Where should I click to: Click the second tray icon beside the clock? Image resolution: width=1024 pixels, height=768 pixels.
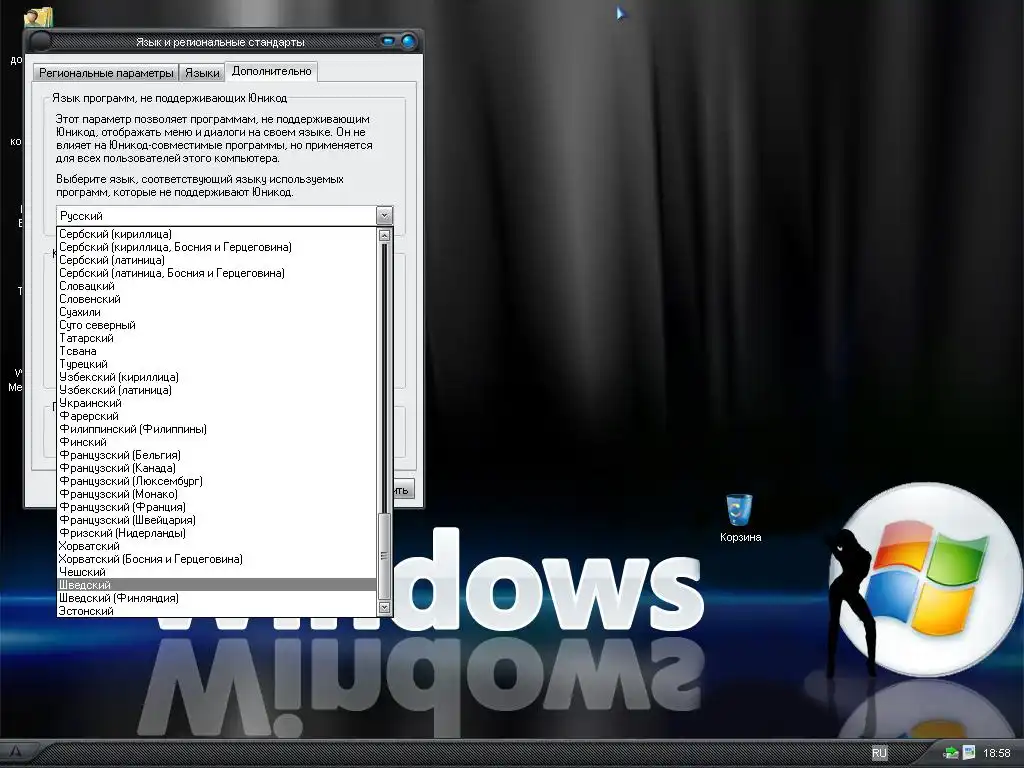tap(968, 753)
